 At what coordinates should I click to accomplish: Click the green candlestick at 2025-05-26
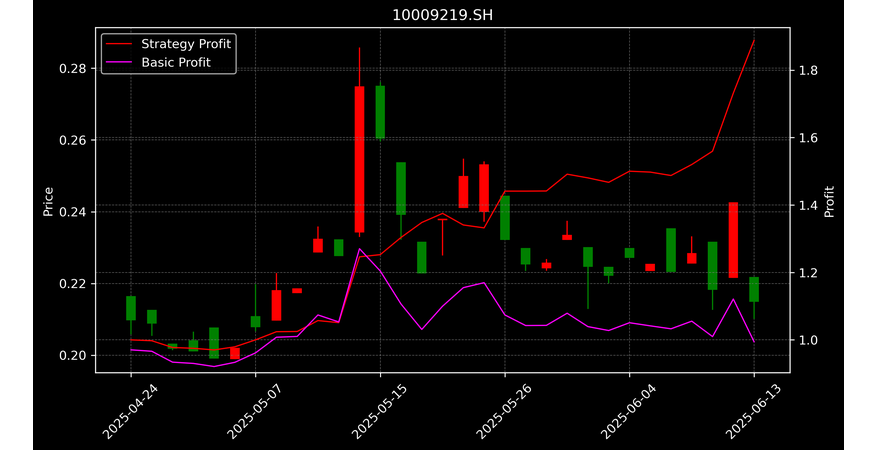tap(505, 218)
